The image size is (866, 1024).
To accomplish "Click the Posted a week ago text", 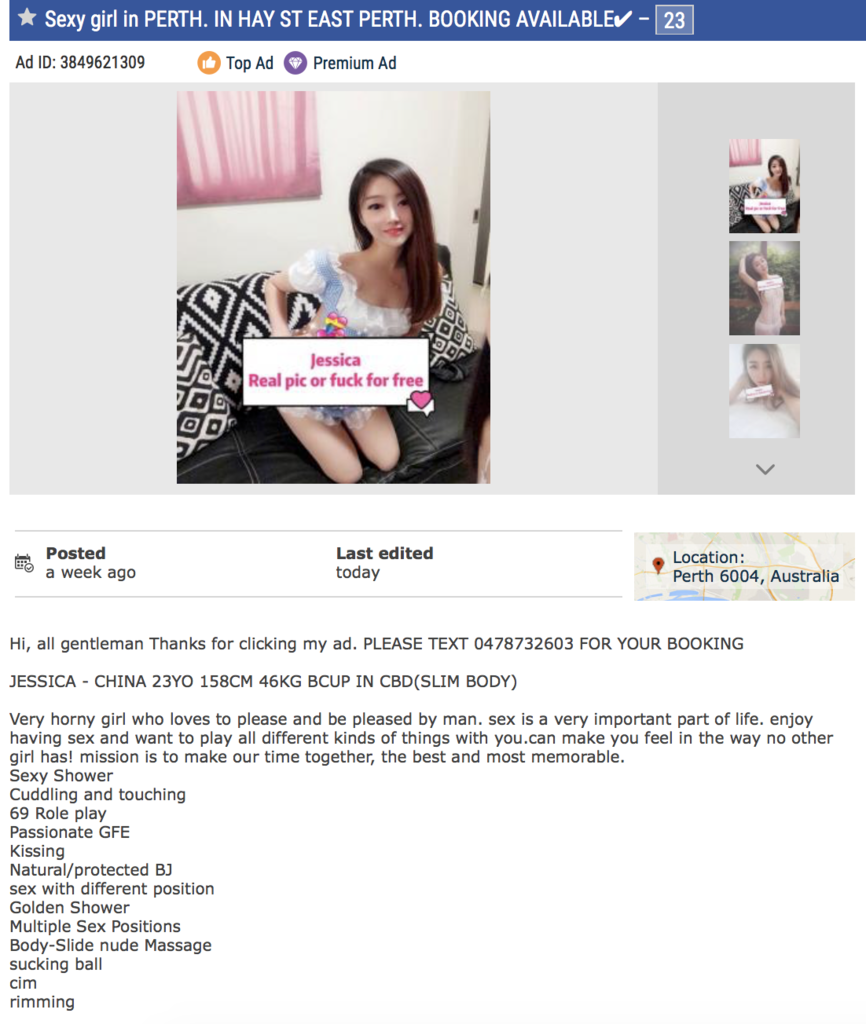I will pyautogui.click(x=91, y=562).
